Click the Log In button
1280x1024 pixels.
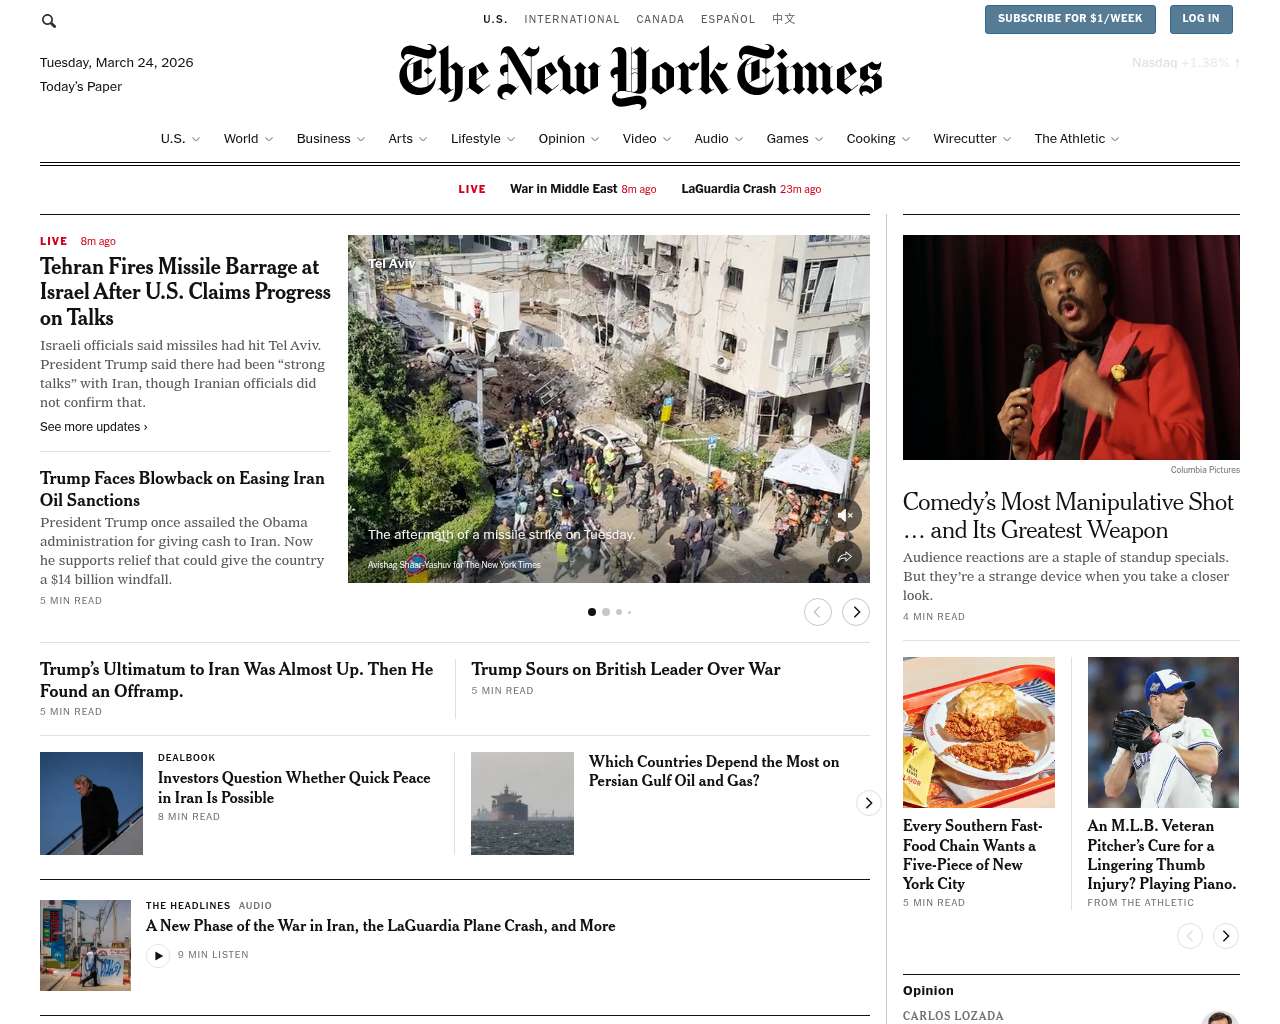(x=1200, y=19)
